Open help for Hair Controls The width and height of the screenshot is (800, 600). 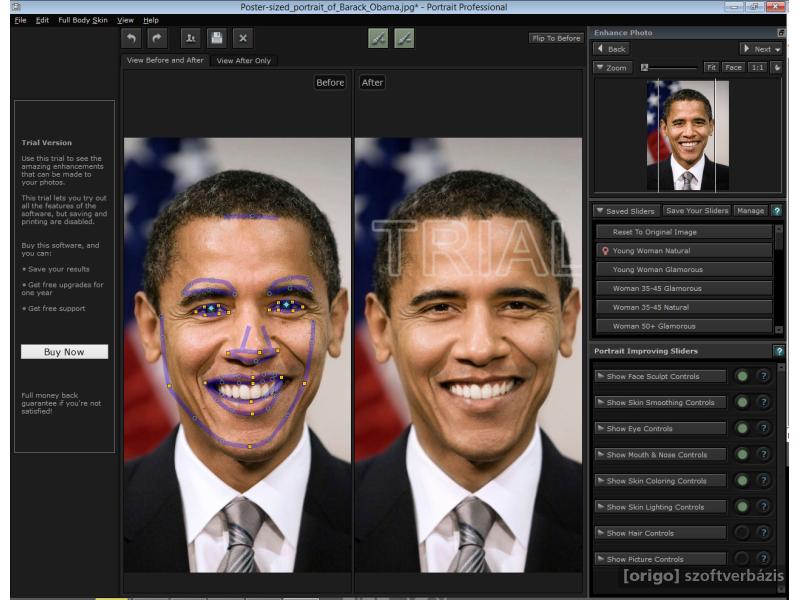pyautogui.click(x=764, y=533)
